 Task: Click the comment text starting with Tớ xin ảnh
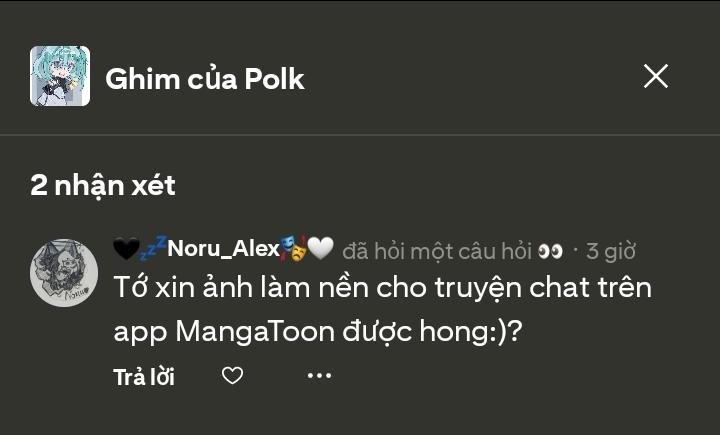point(382,289)
